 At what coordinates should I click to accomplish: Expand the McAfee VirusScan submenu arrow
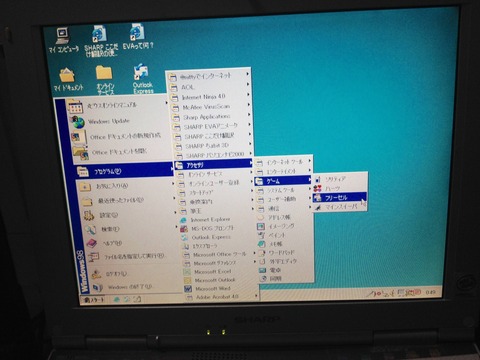[249, 105]
